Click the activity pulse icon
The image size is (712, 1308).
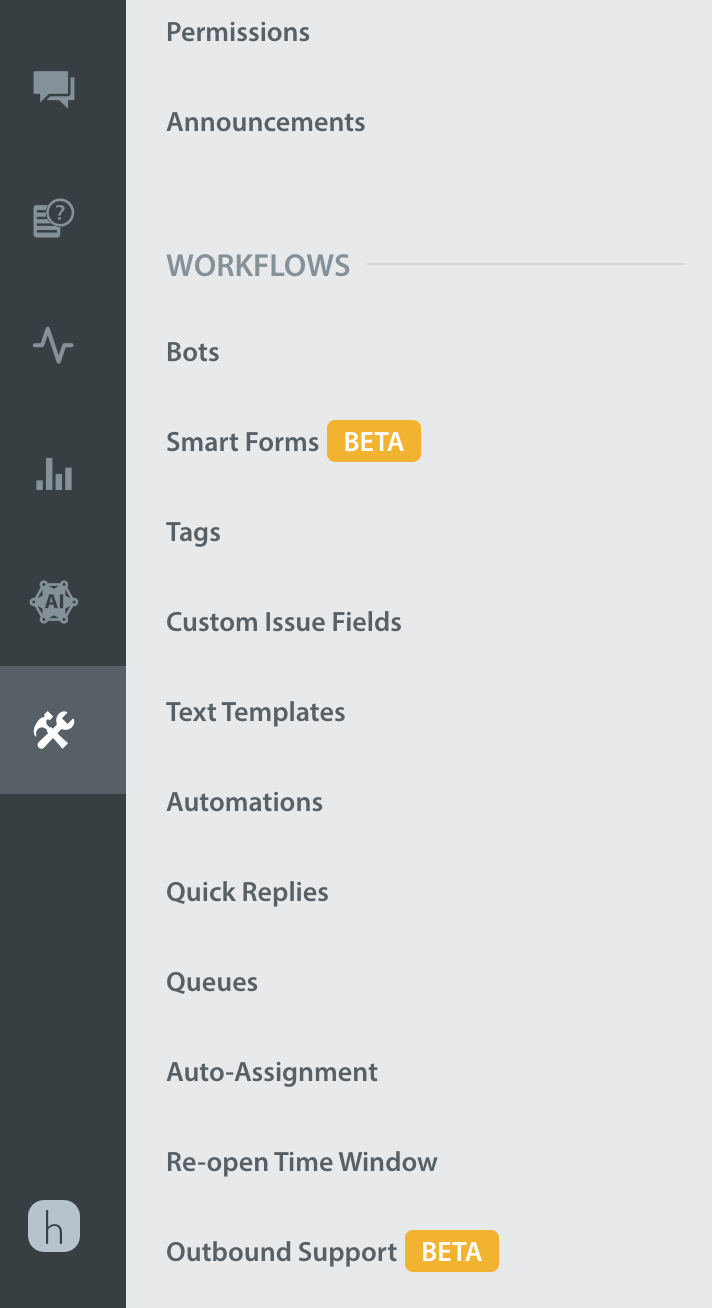[x=53, y=346]
